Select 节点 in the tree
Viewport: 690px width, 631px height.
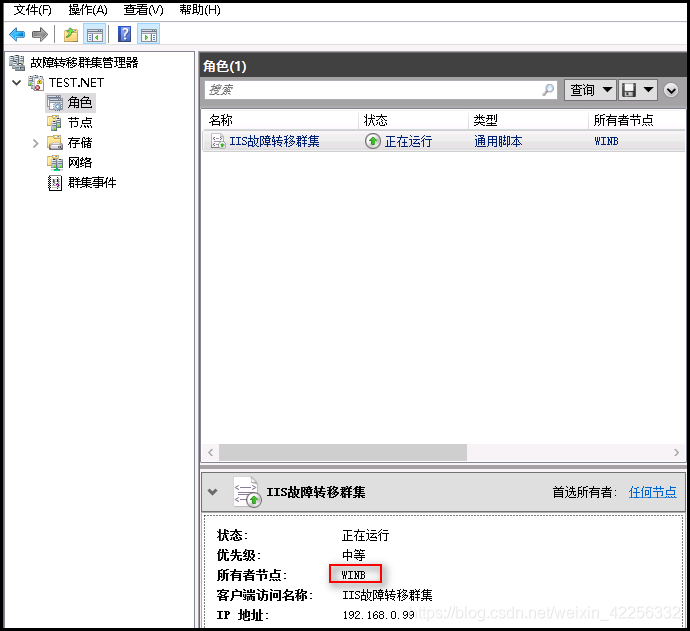pyautogui.click(x=80, y=122)
